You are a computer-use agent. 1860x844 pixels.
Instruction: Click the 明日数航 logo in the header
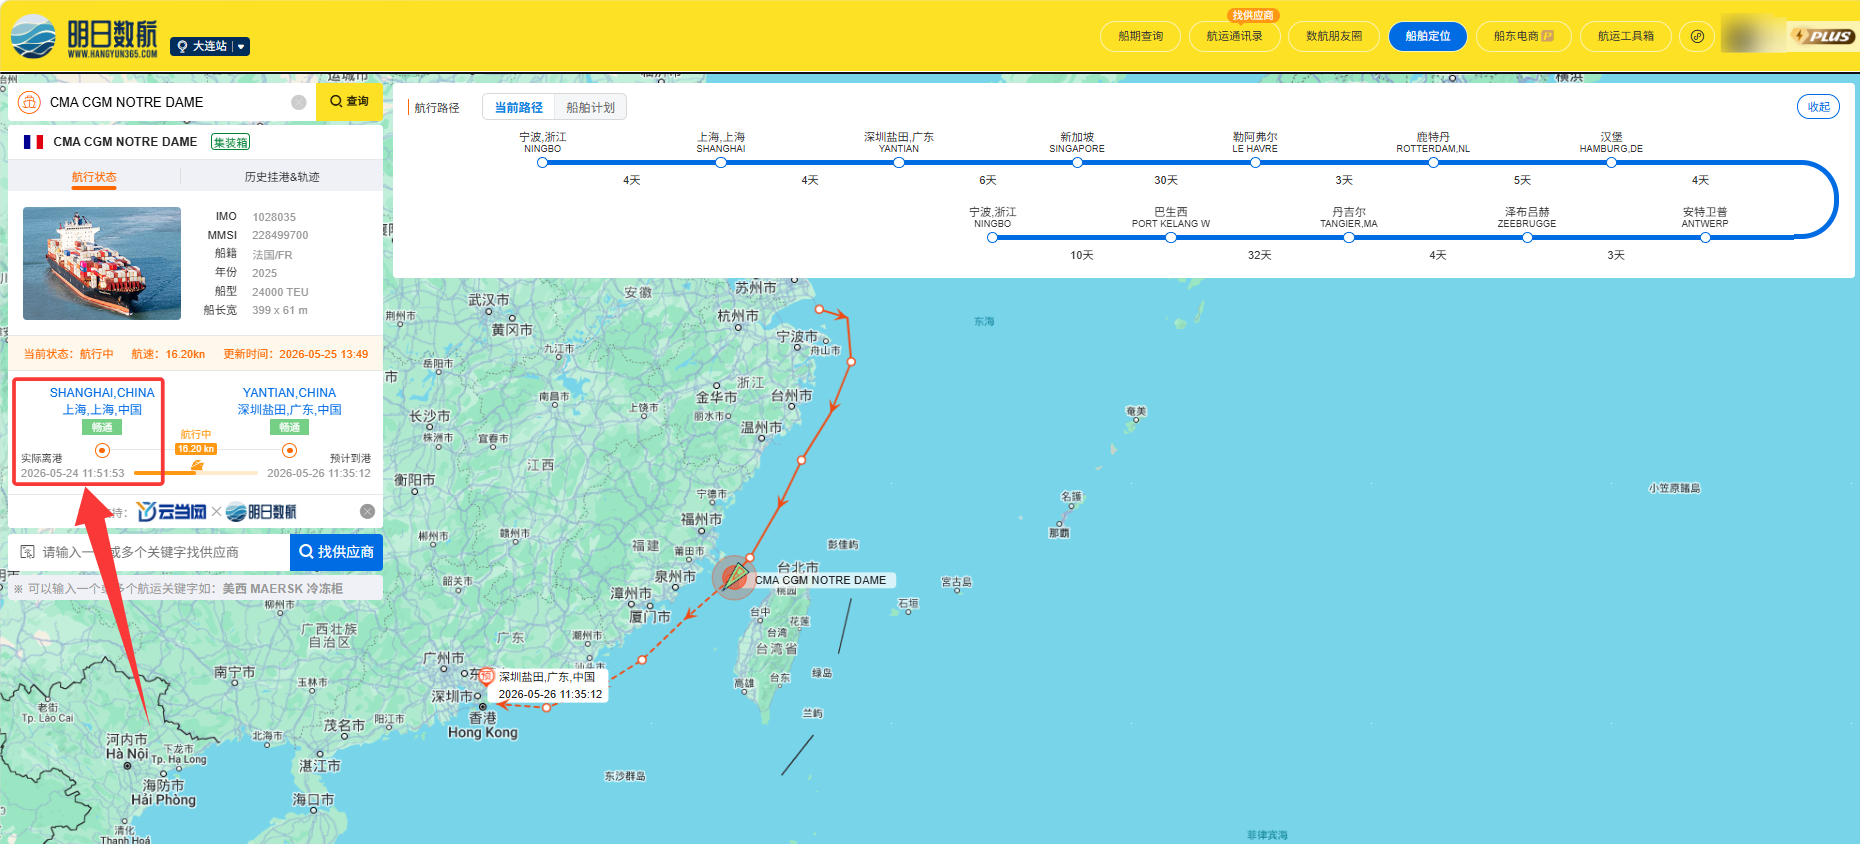coord(84,37)
